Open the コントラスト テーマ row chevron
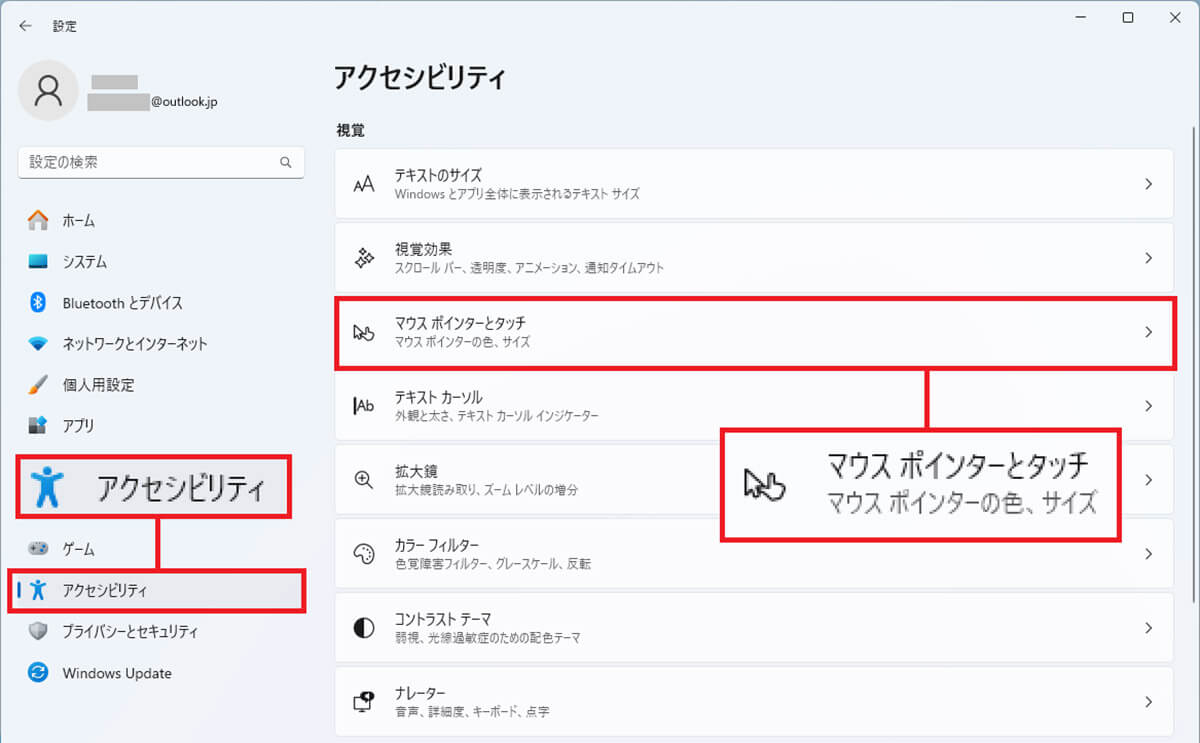The image size is (1200, 743). point(1149,628)
